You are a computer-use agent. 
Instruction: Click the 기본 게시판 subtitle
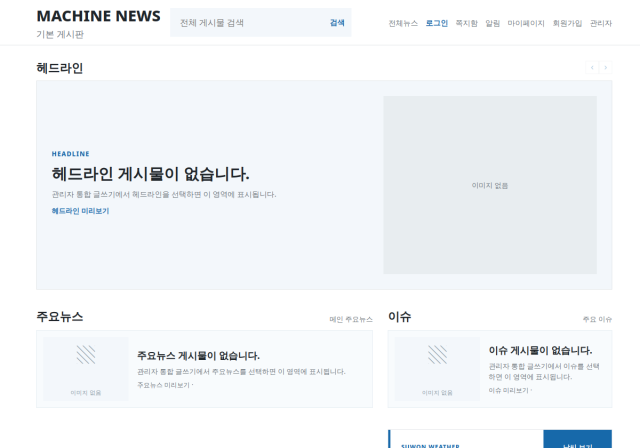coord(60,35)
